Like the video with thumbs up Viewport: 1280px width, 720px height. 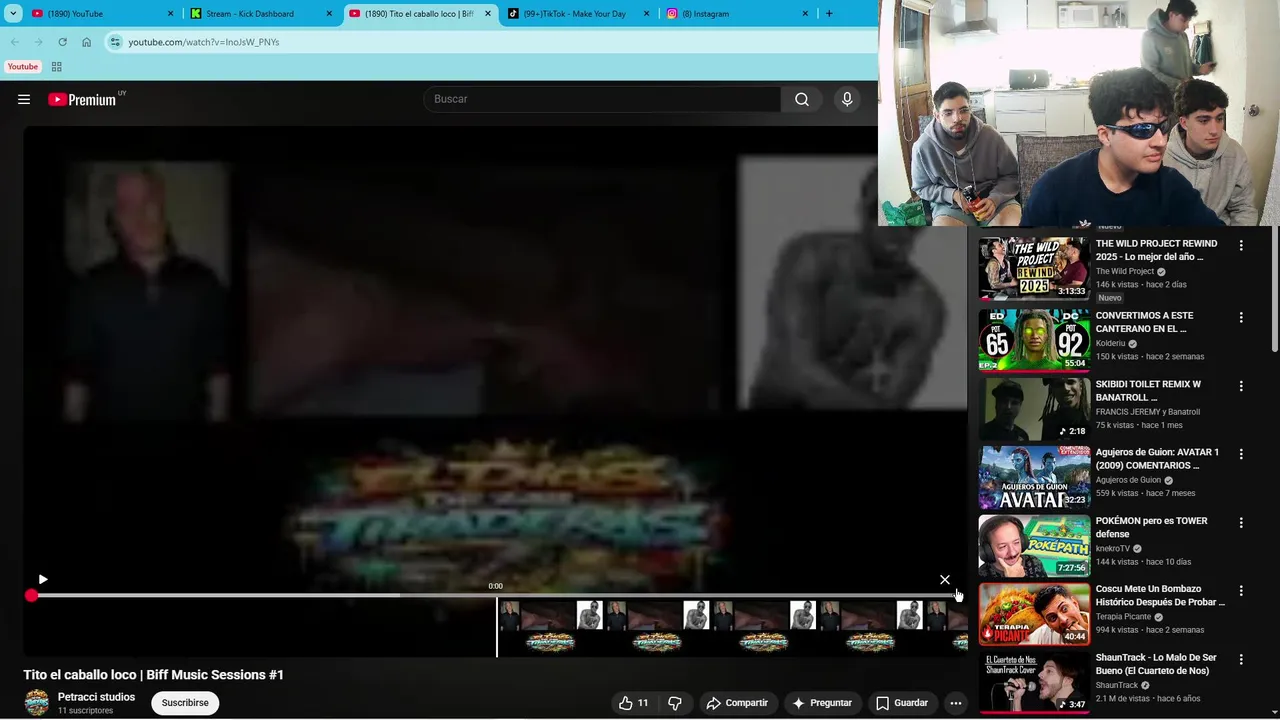tap(634, 703)
